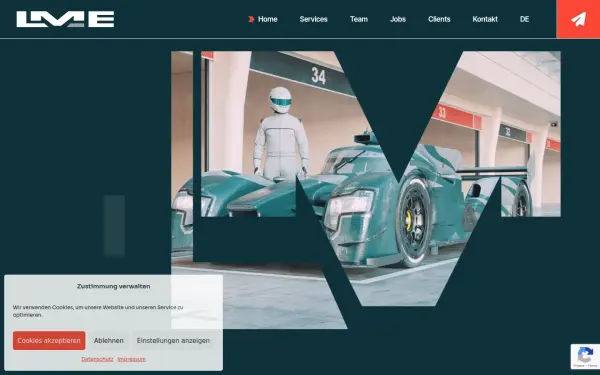600x375 pixels.
Task: Accept cookies with Cookies akzeptieren
Action: [49, 341]
